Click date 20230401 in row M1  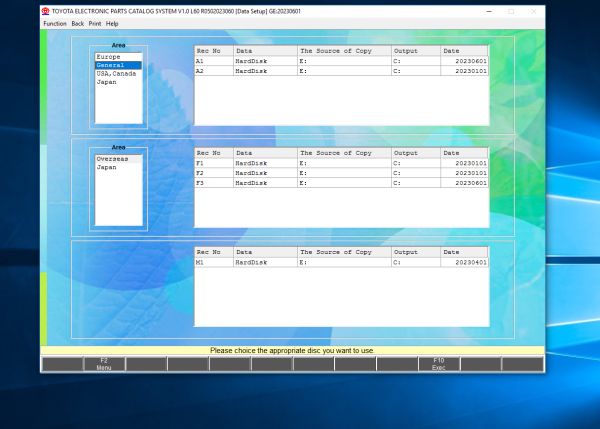click(x=464, y=262)
